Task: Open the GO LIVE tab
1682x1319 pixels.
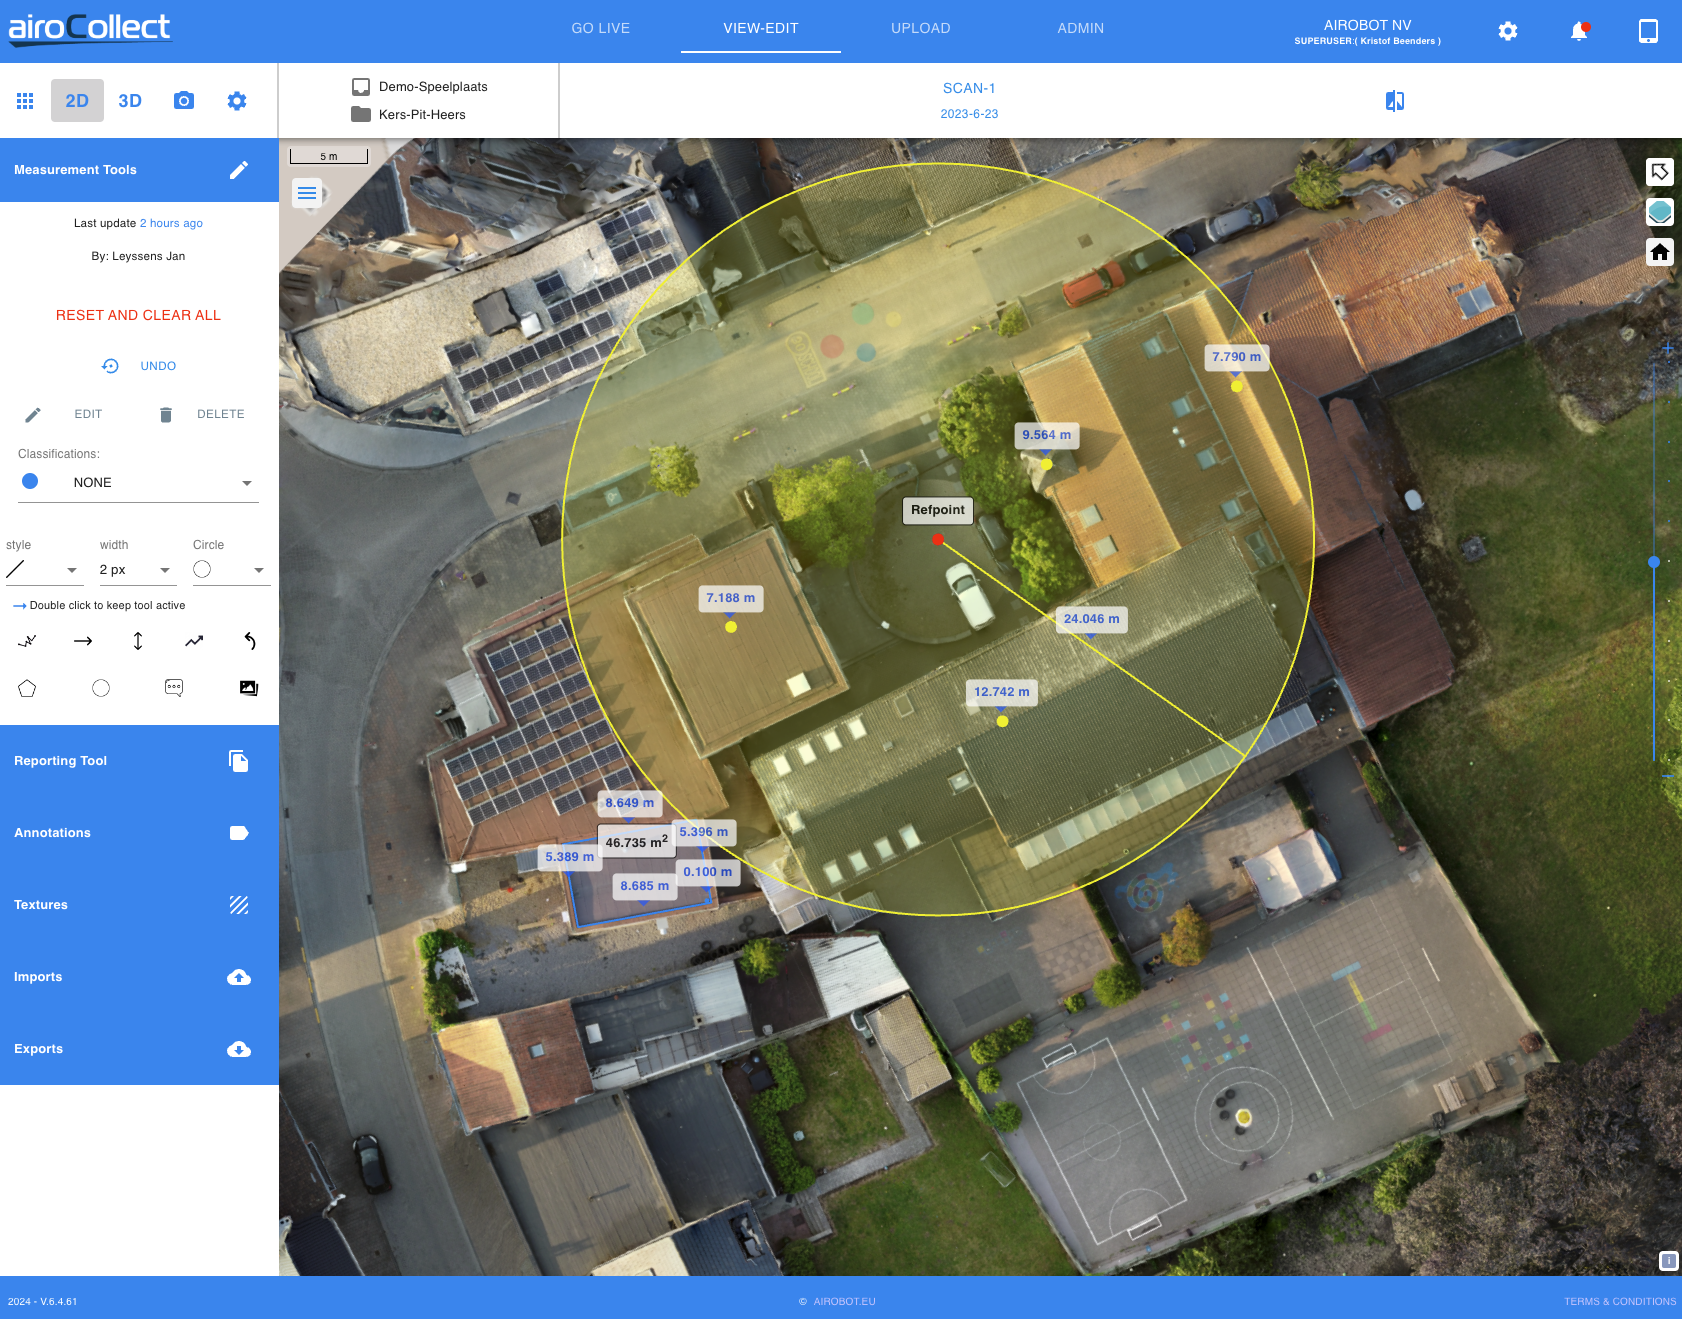Action: pos(600,28)
